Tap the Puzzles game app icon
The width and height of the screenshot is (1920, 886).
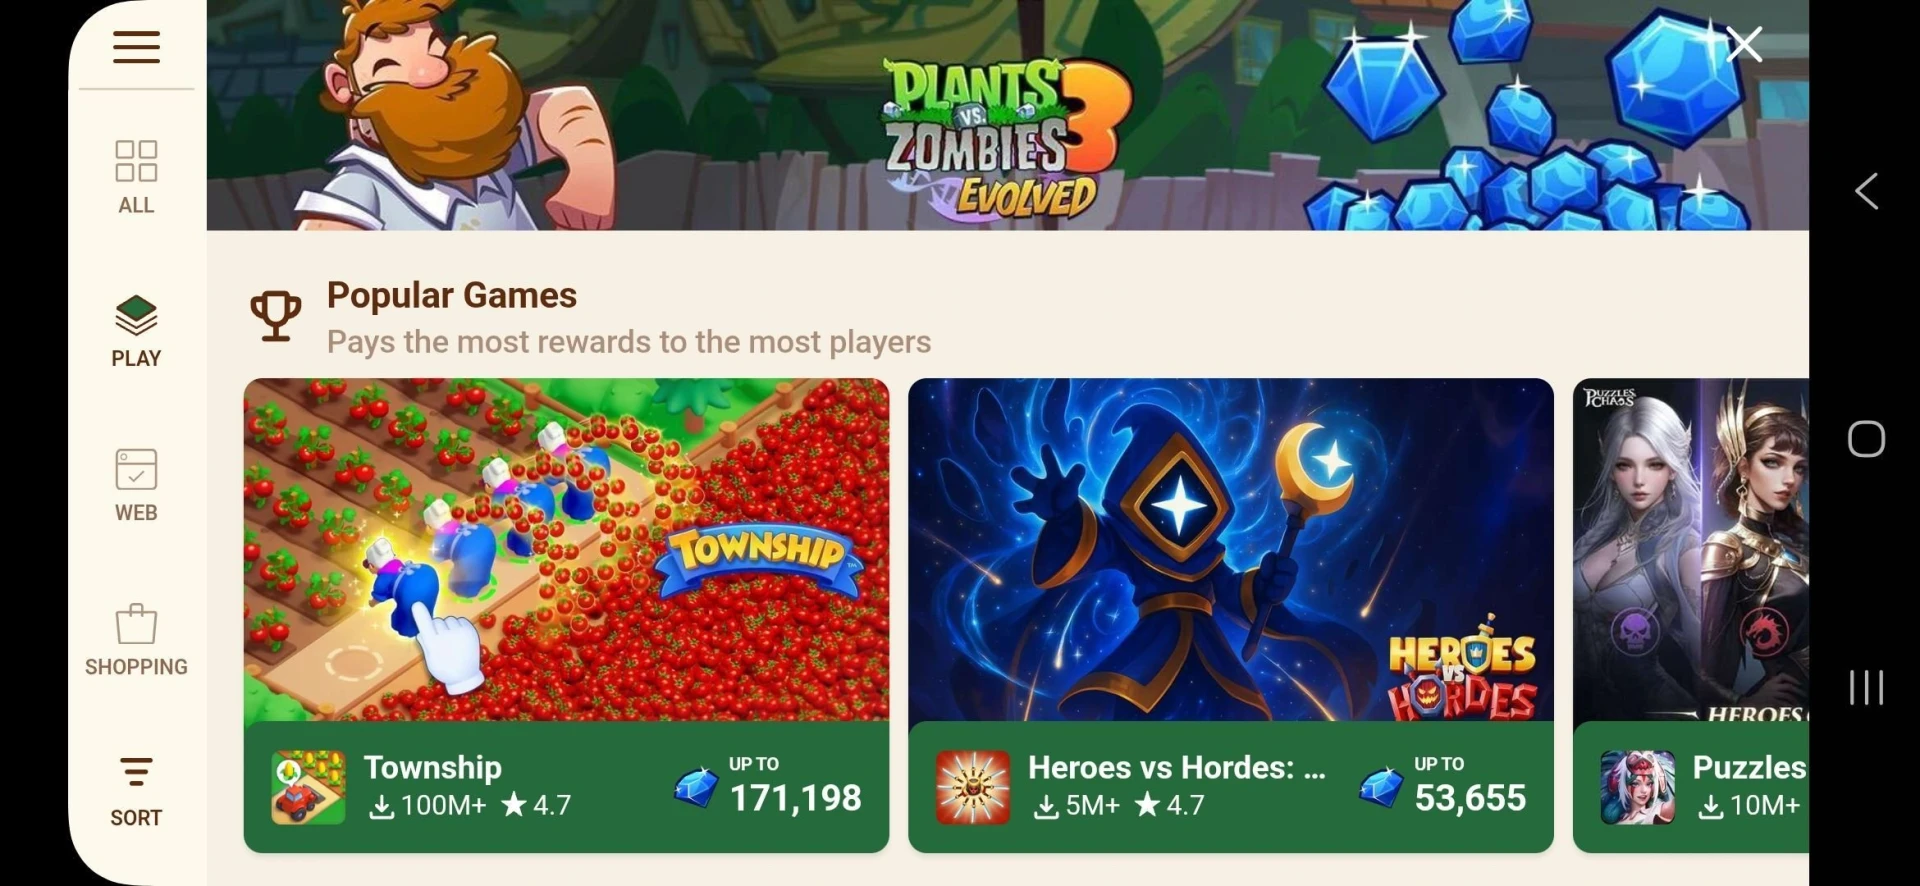point(1637,787)
